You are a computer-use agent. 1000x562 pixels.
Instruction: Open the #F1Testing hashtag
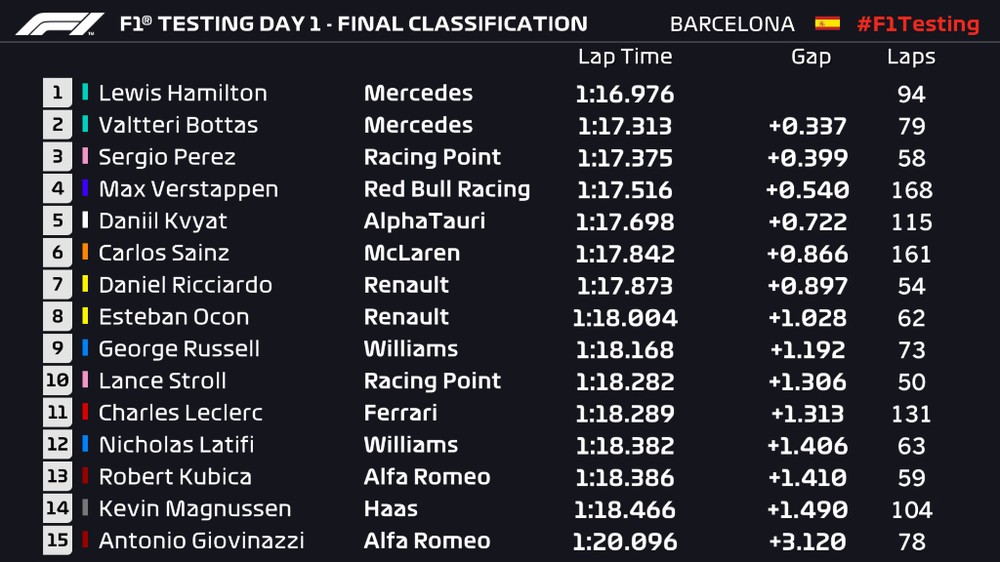pyautogui.click(x=918, y=23)
